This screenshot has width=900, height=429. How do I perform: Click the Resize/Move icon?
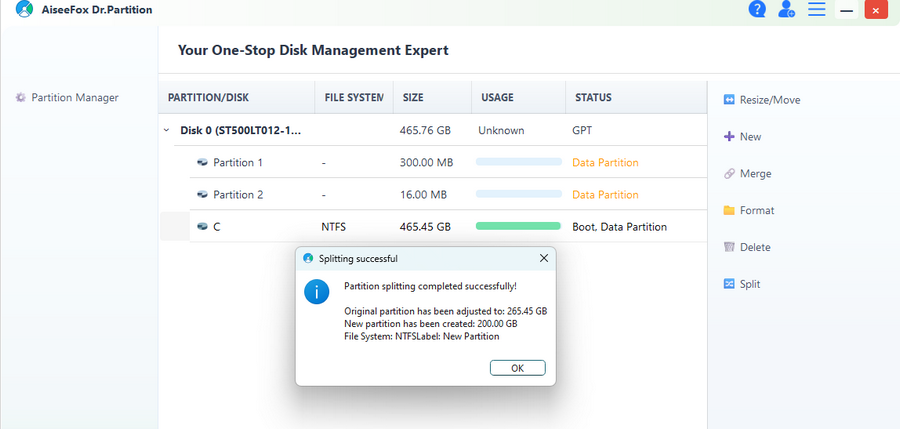[729, 100]
